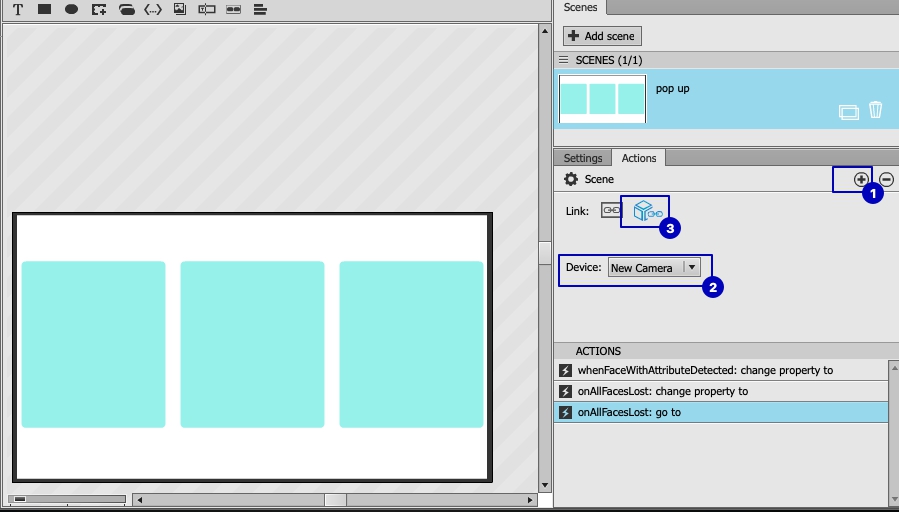Open the align left options icon
The height and width of the screenshot is (512, 899).
[260, 9]
